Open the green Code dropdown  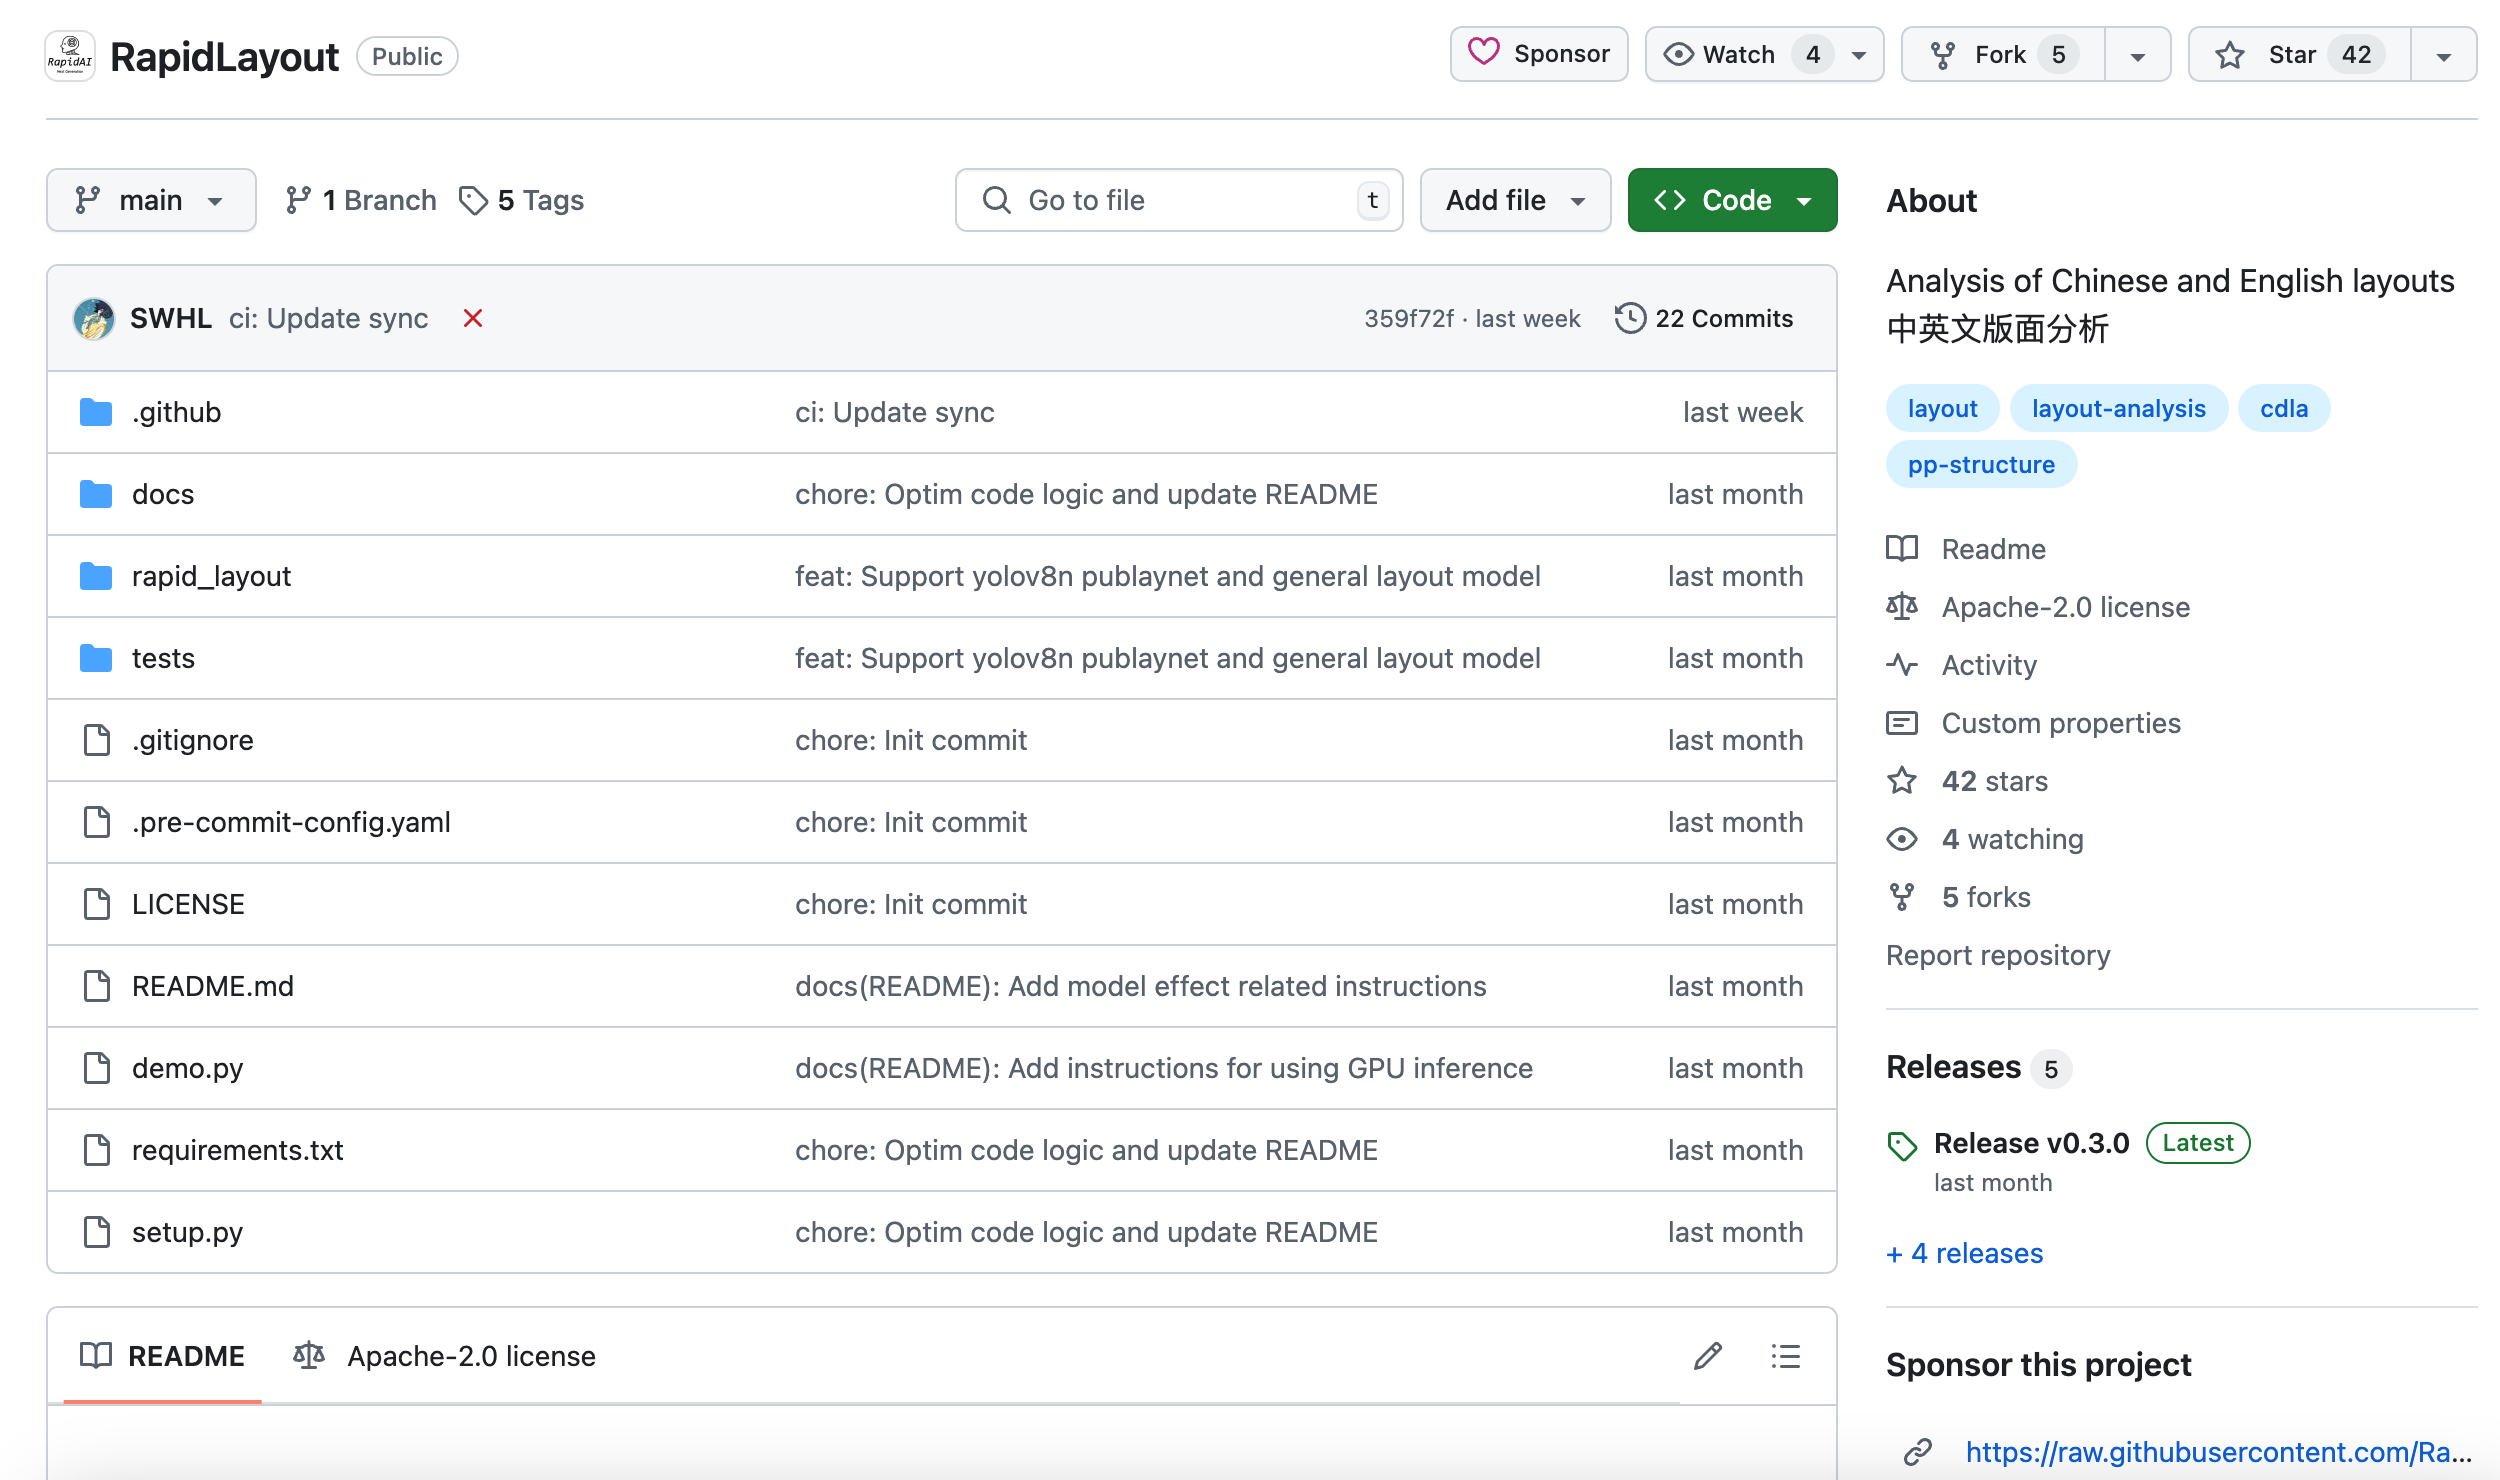pyautogui.click(x=1732, y=200)
